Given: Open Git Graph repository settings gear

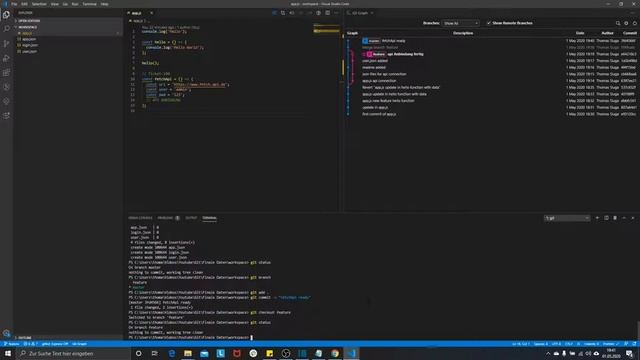Looking at the screenshot, I should (x=626, y=23).
